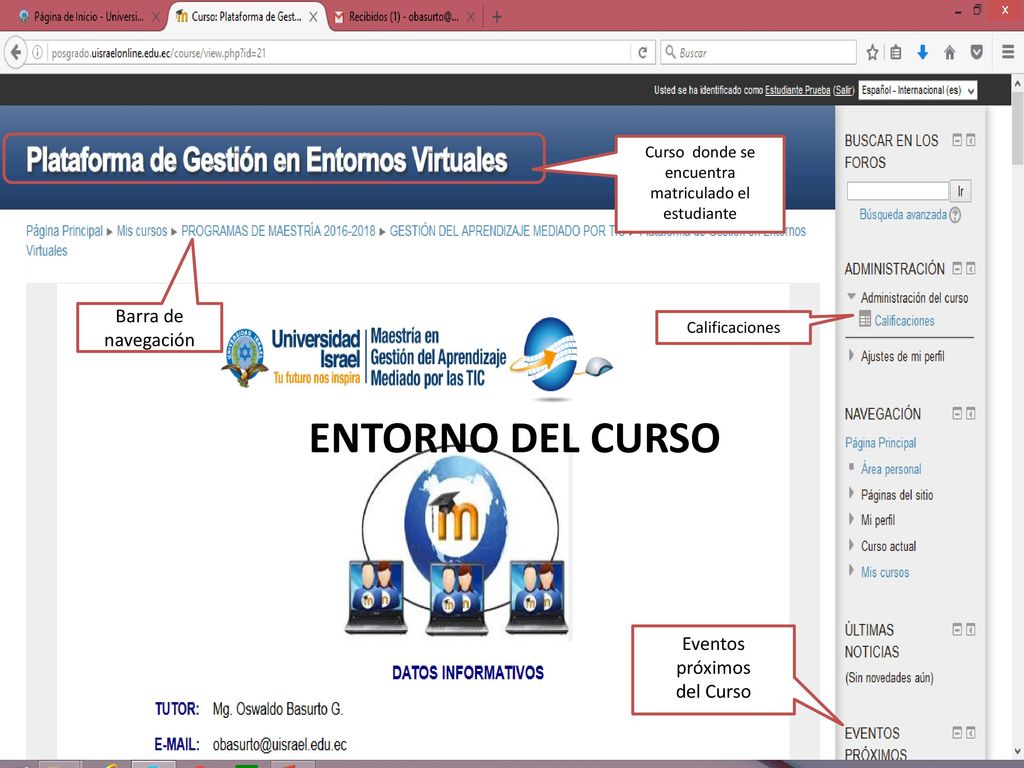
Task: Click Página Principal breadcrumb link
Action: click(x=65, y=231)
